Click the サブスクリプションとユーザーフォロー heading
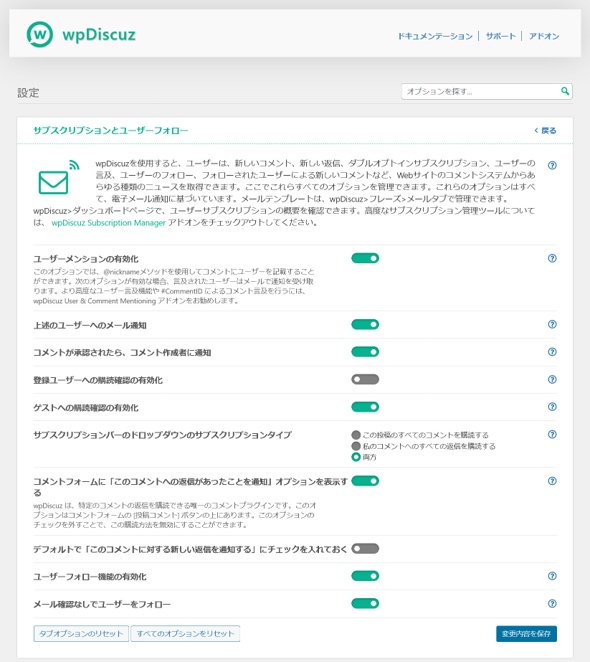 [x=111, y=130]
